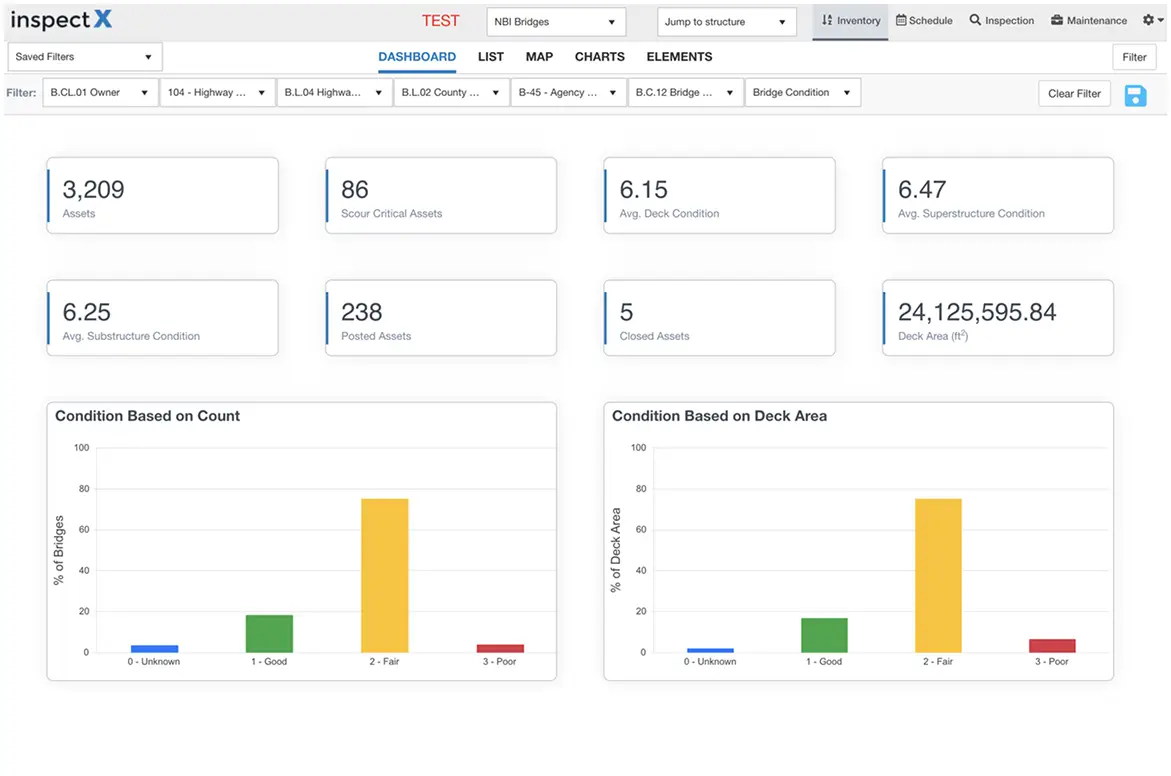Click the Clear Filter button
Viewport: 1171px width, 776px height.
pyautogui.click(x=1074, y=92)
